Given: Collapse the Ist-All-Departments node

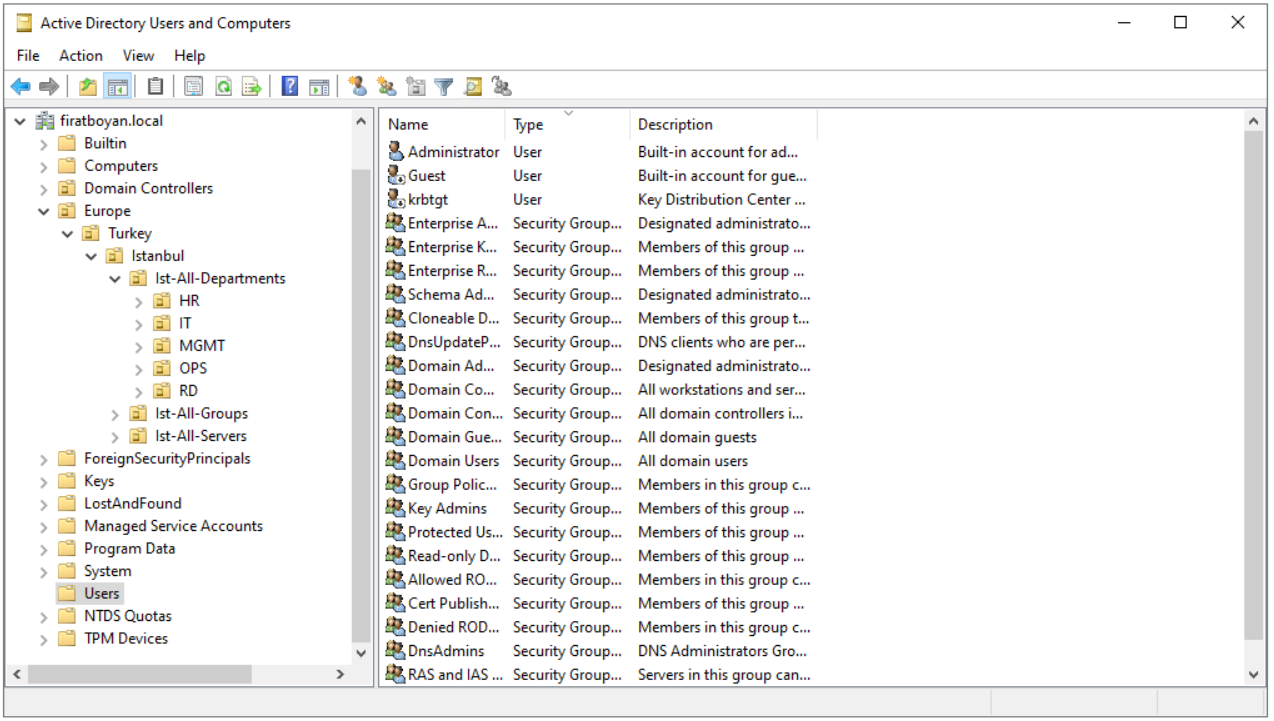Looking at the screenshot, I should coord(115,279).
